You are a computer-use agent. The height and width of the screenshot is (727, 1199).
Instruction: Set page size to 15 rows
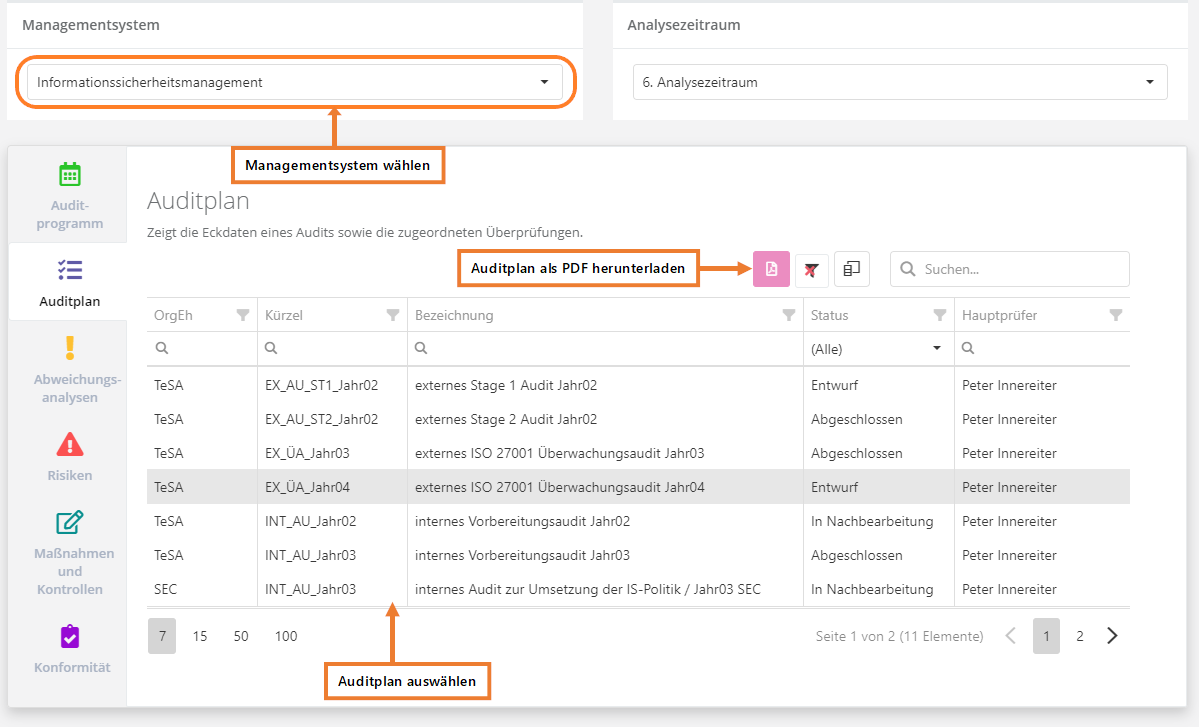pos(200,636)
